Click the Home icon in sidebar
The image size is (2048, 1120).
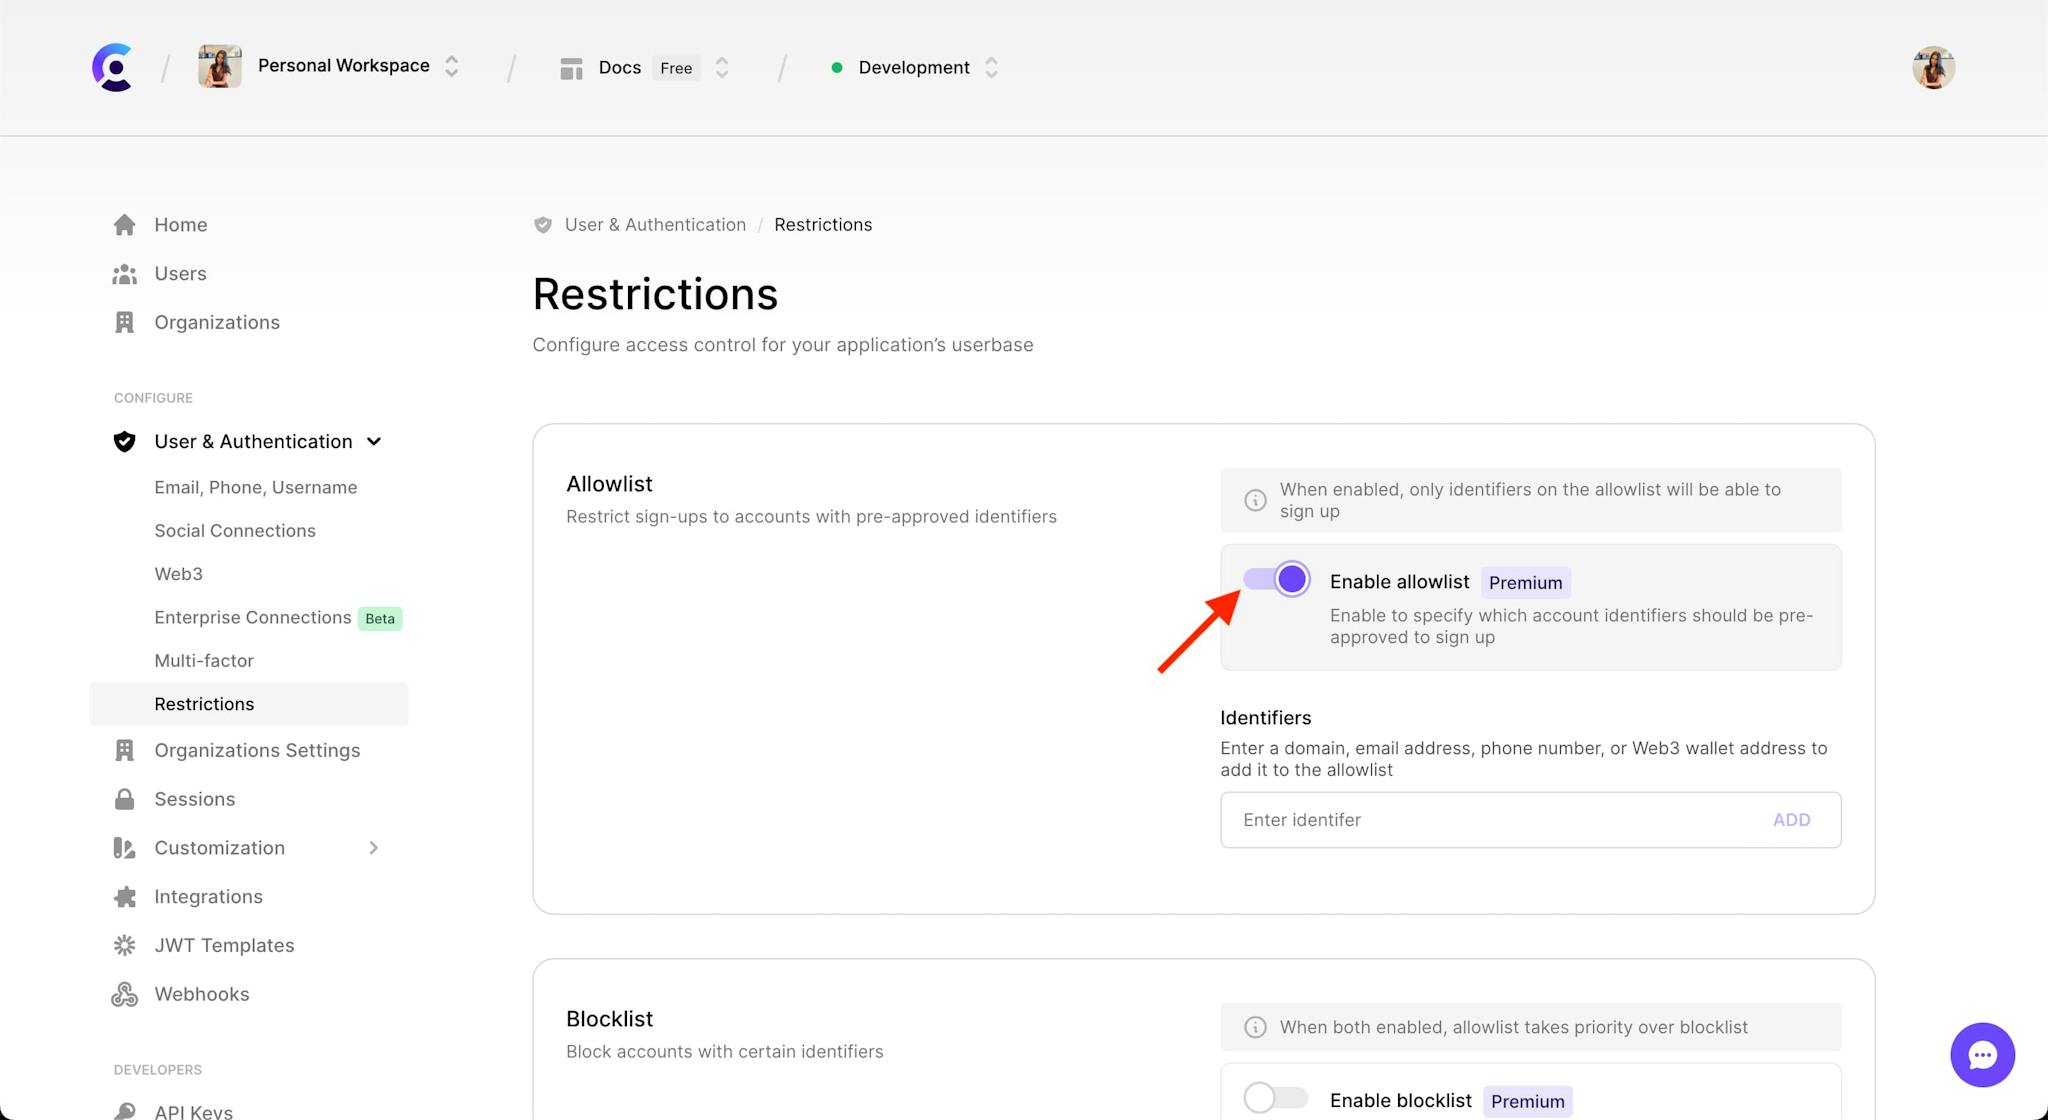coord(124,223)
